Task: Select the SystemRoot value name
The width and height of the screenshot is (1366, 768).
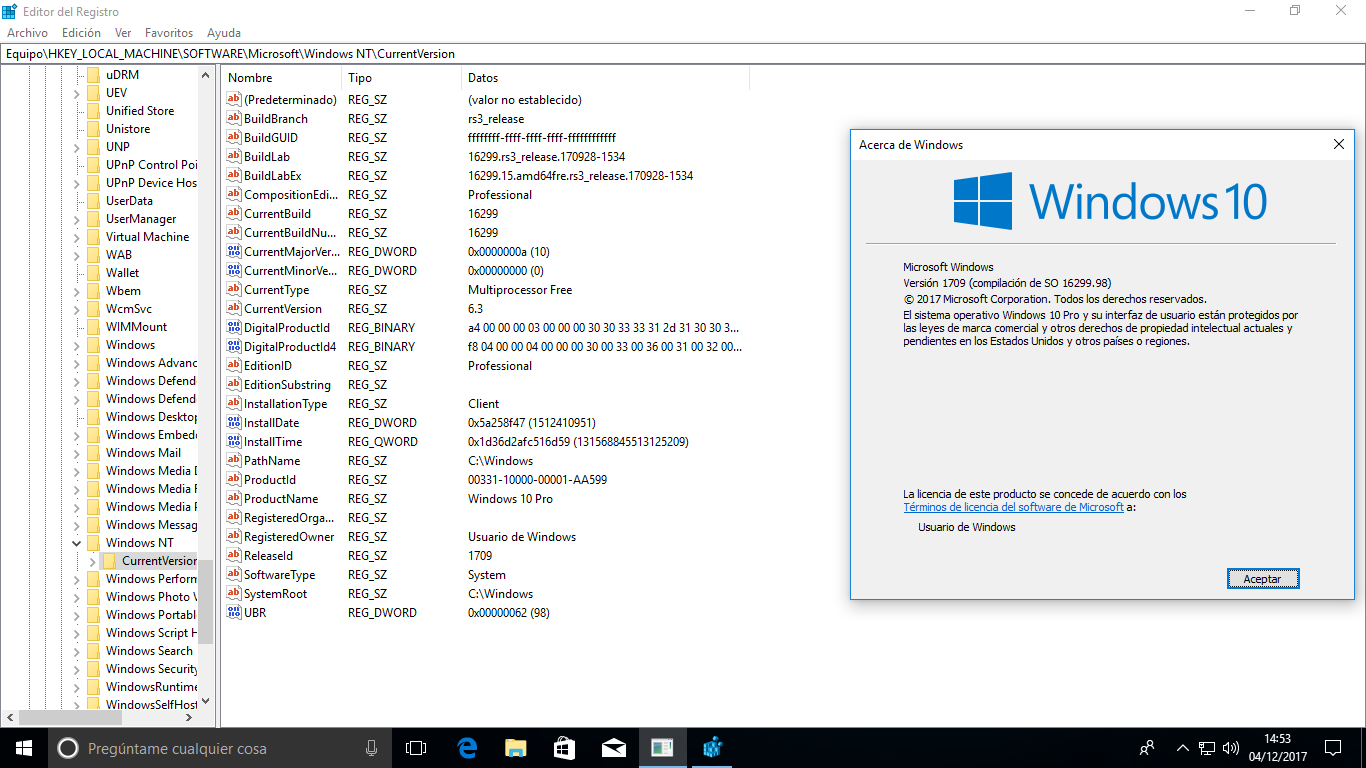Action: tap(276, 593)
